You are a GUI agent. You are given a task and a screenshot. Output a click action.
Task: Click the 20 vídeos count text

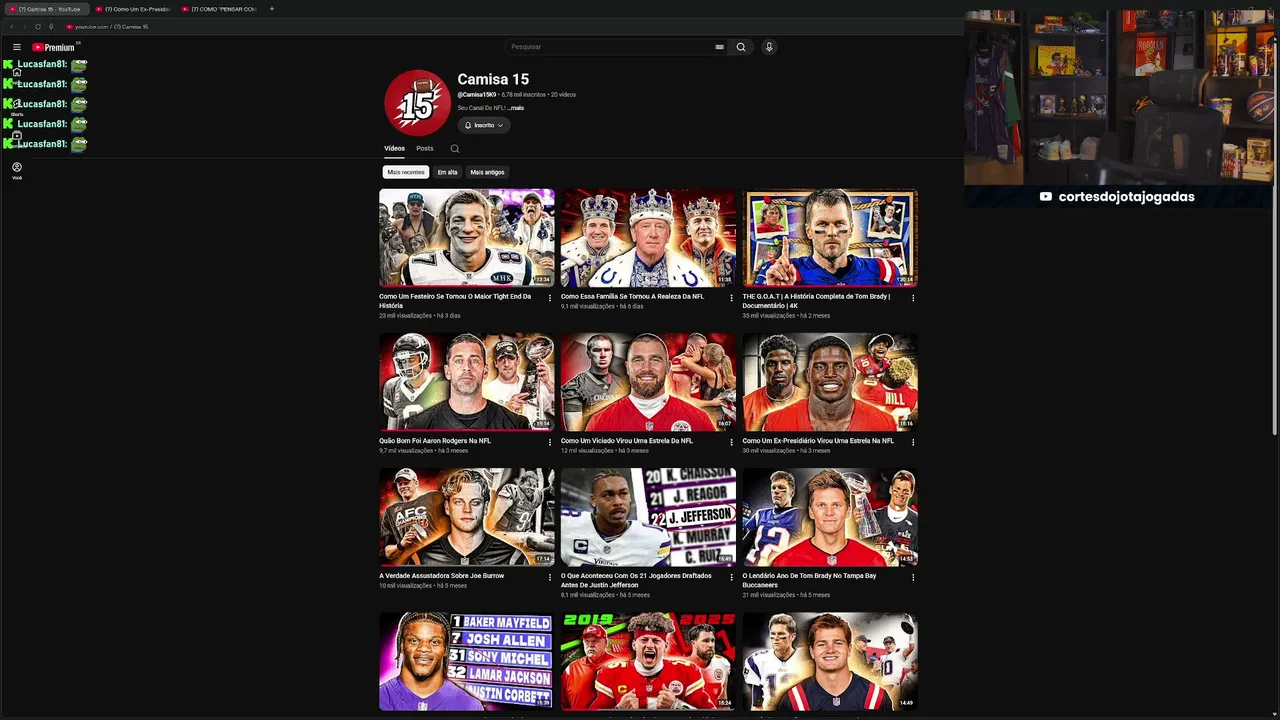point(563,95)
